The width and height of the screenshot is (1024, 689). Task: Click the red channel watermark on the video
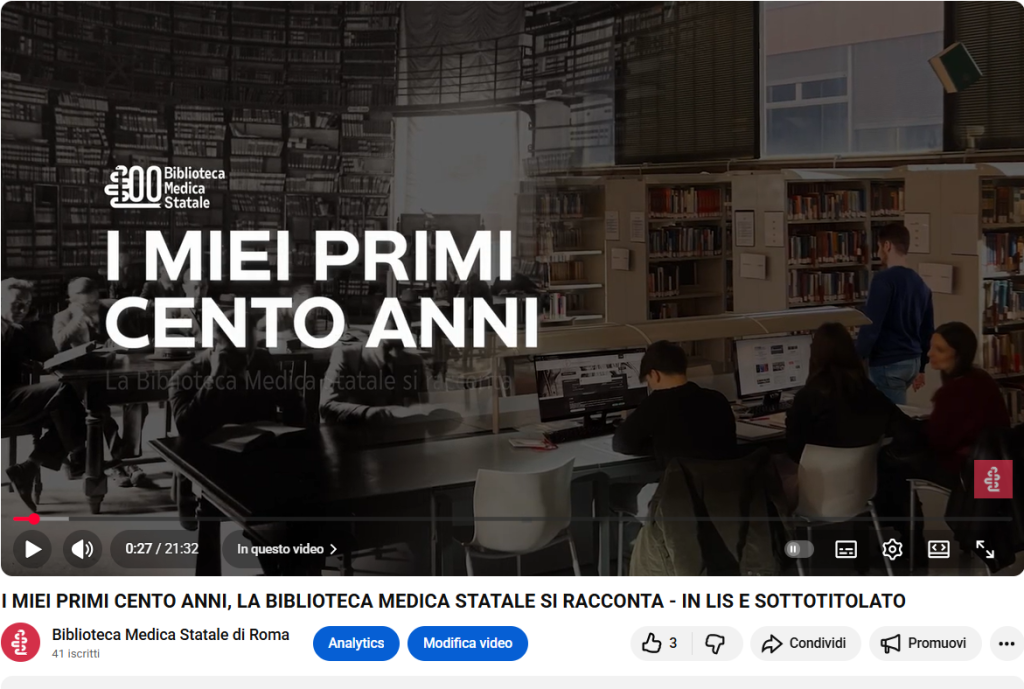coord(993,479)
